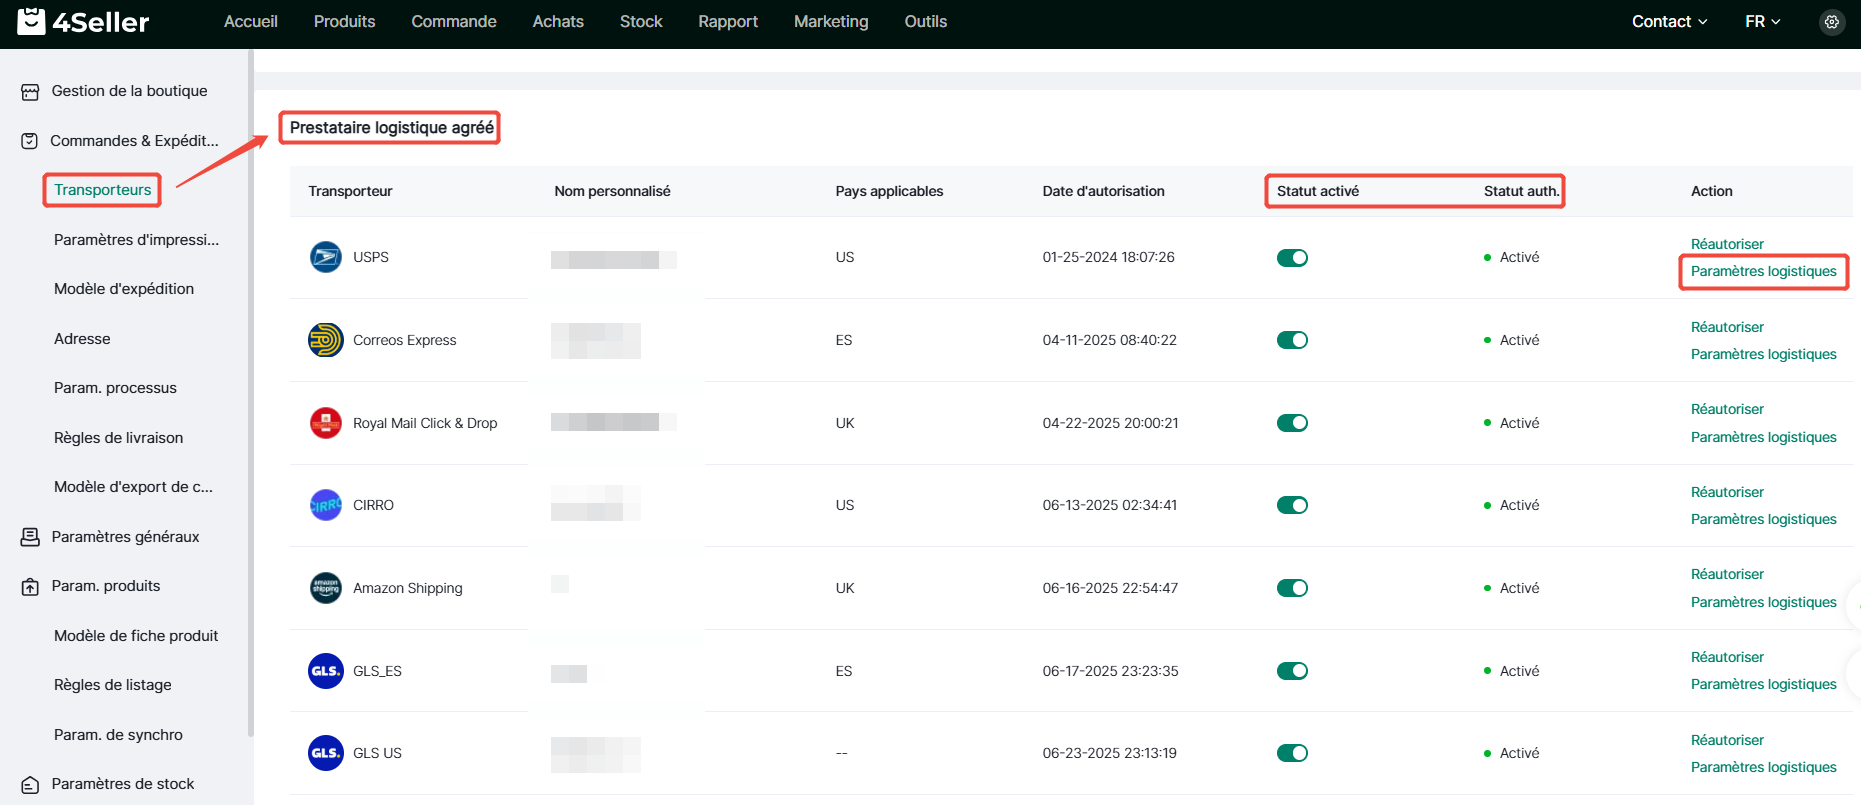Open Paramètres logistiques for Amazon Shipping
Viewport: 1861px width, 805px height.
pyautogui.click(x=1763, y=602)
